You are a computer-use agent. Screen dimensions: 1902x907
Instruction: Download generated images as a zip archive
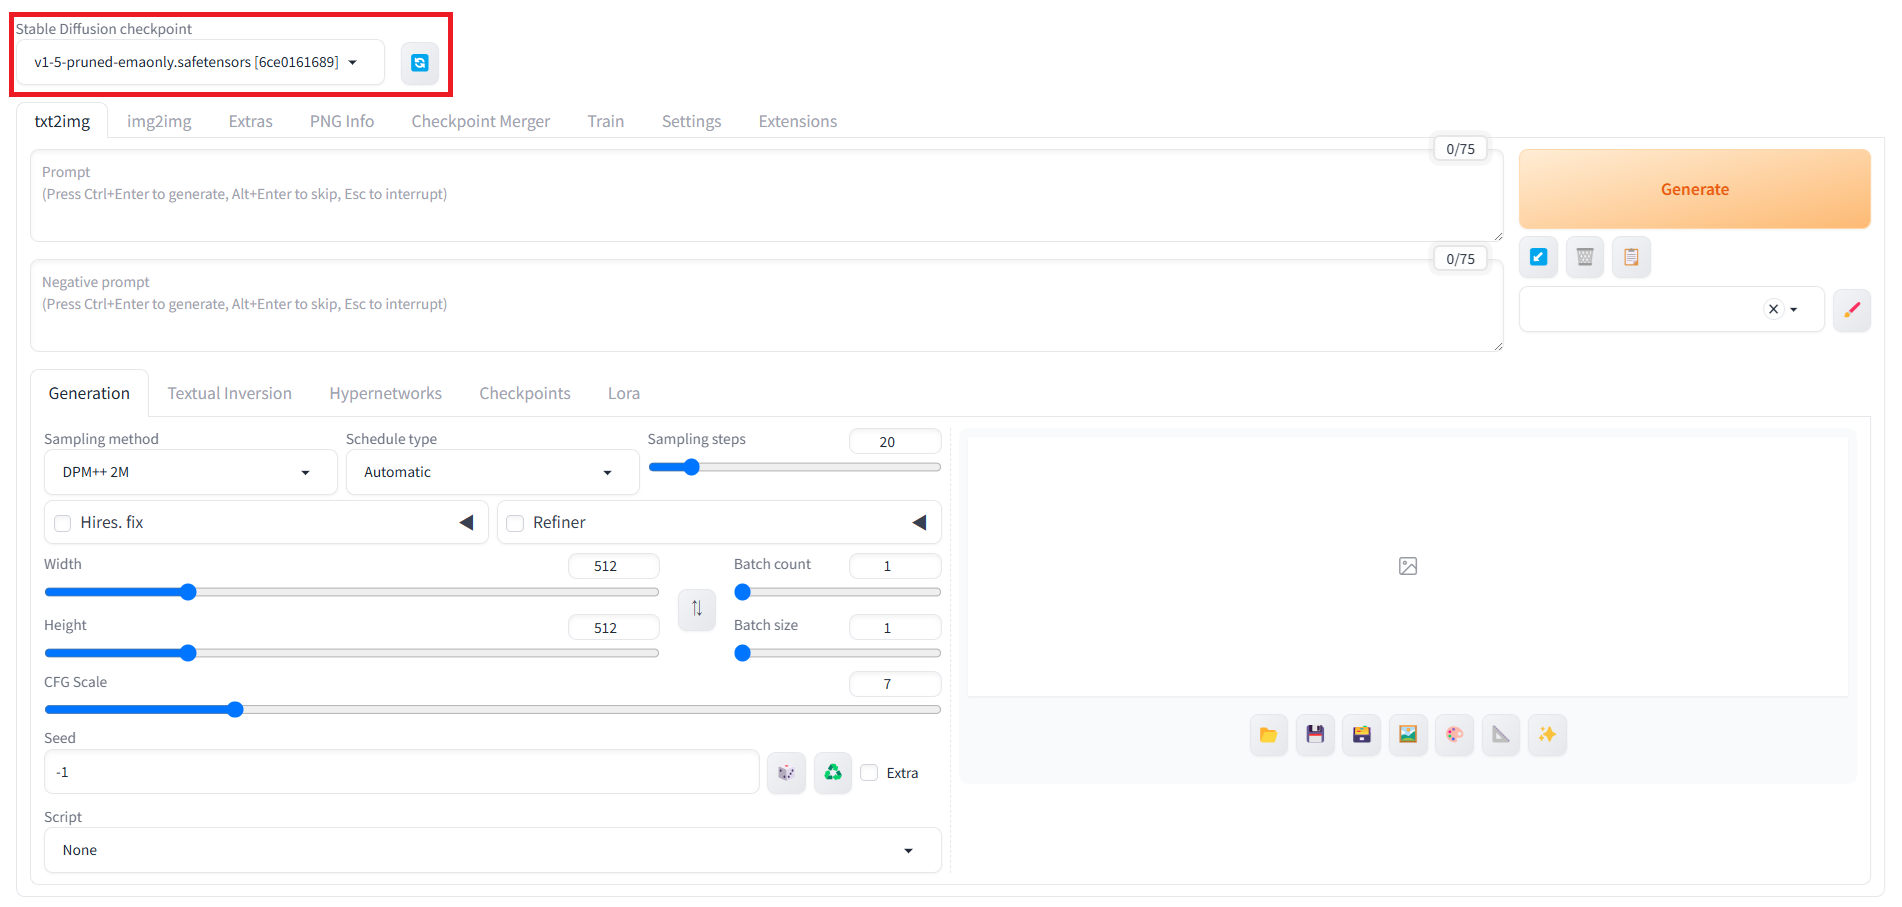tap(1361, 735)
